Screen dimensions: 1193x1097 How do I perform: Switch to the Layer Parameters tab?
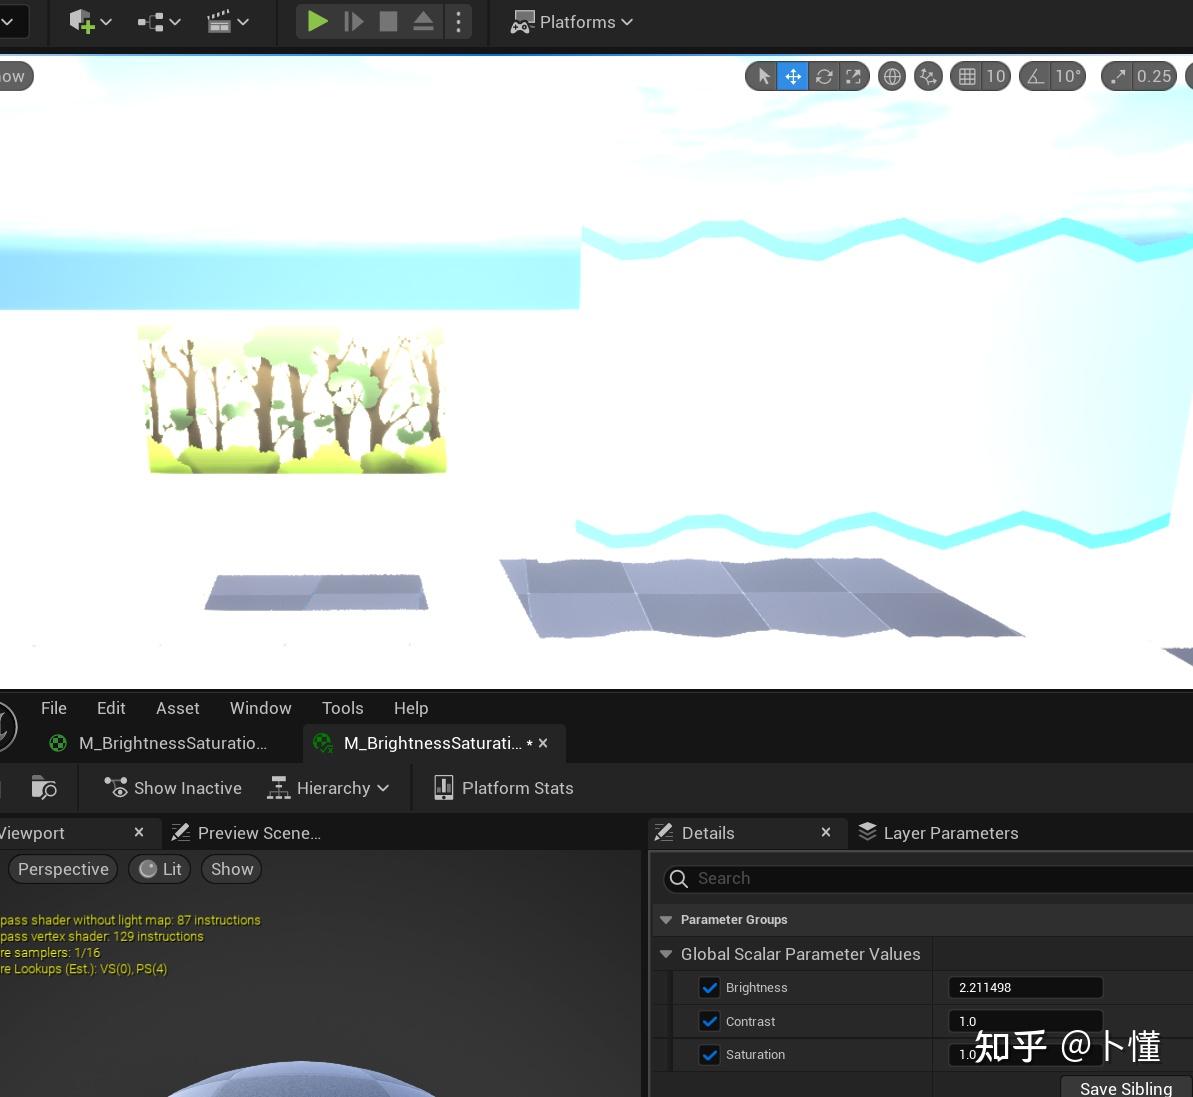(950, 832)
